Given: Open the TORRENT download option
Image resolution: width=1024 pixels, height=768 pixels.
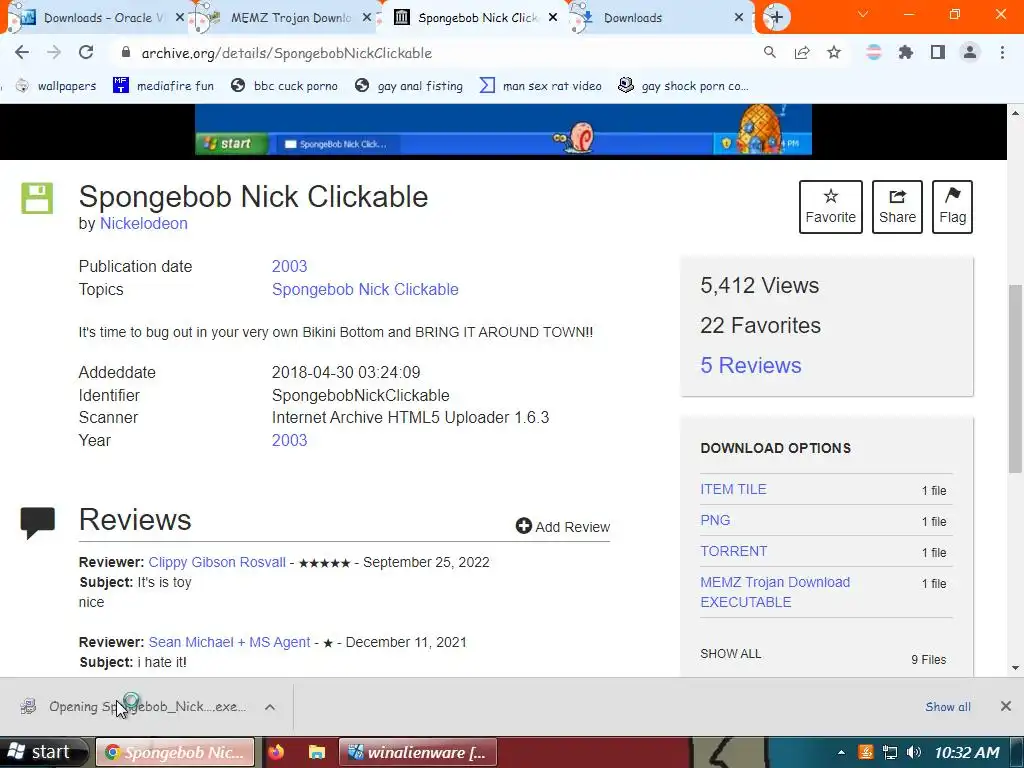Looking at the screenshot, I should click(x=733, y=551).
